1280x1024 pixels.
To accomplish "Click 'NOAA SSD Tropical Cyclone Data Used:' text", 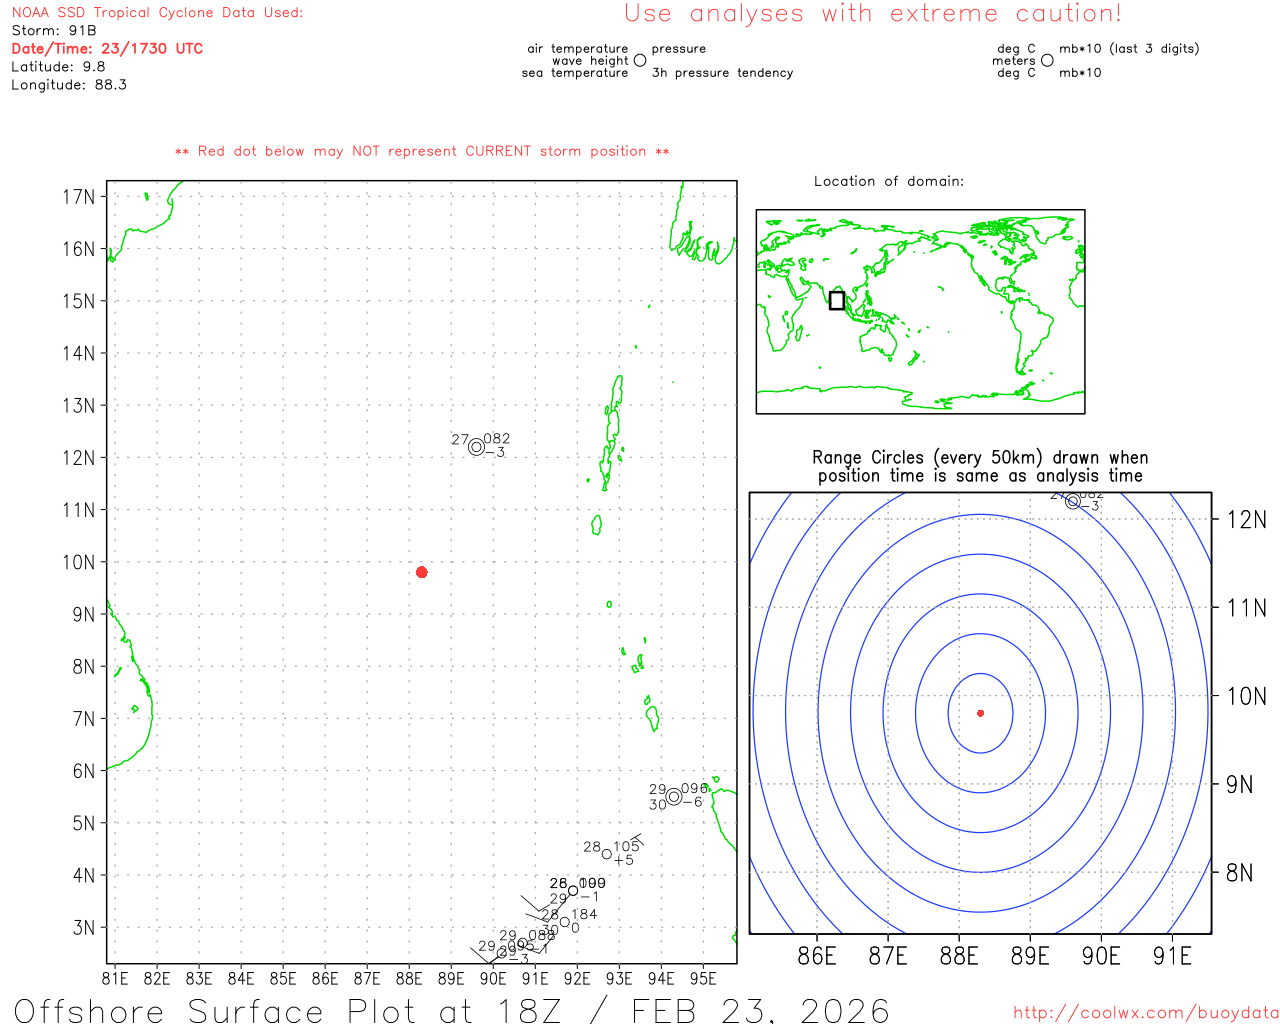I will pos(157,13).
